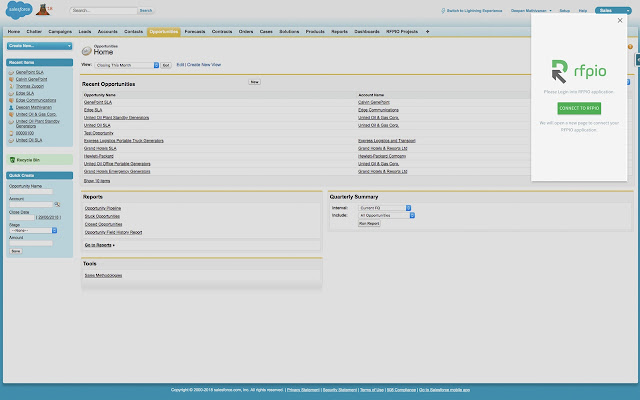Click the Edge SLA recent item icon

[x=11, y=93]
